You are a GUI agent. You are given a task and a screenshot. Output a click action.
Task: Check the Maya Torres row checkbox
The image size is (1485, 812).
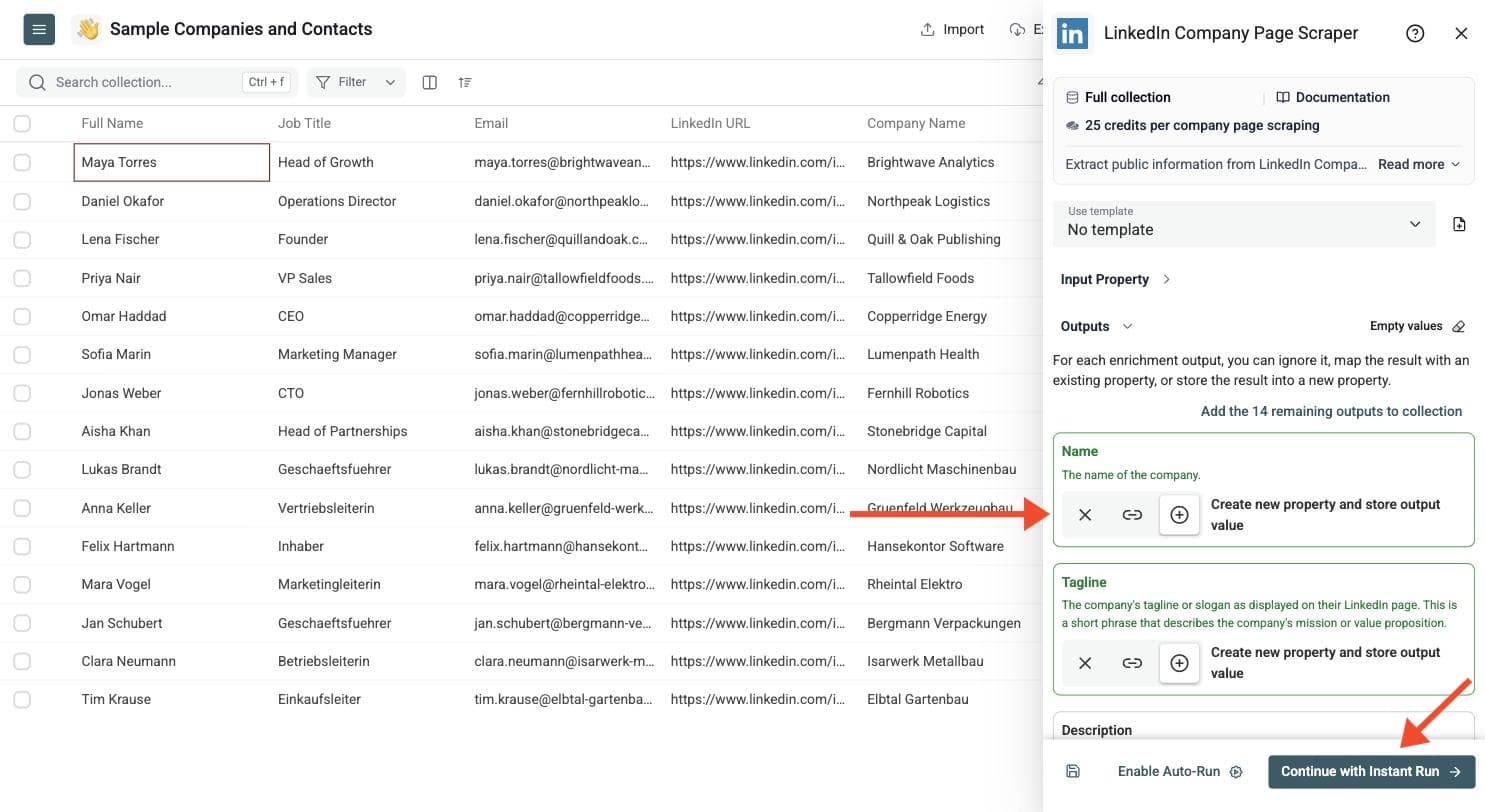tap(22, 162)
